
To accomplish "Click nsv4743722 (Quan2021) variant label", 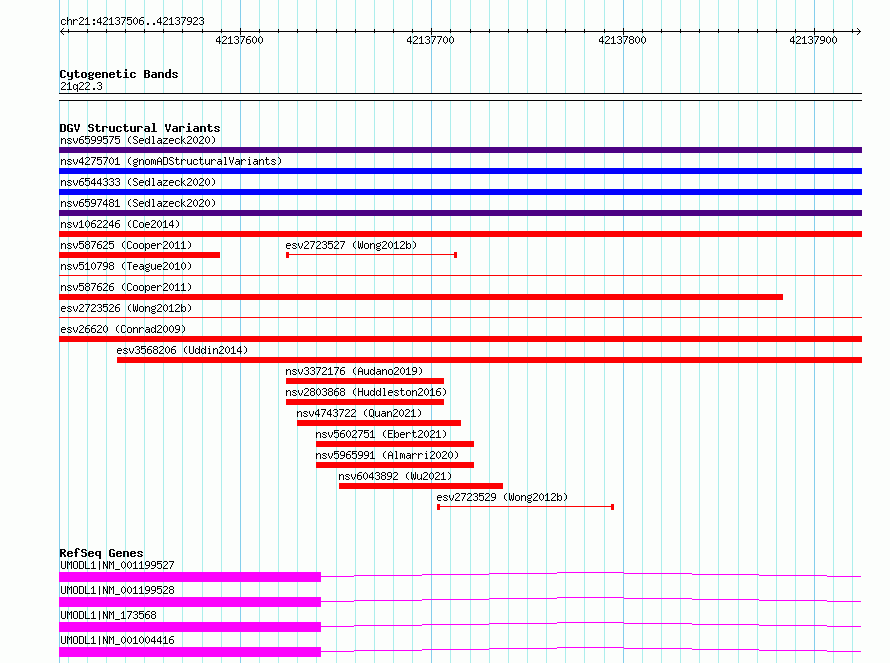I will [x=359, y=413].
